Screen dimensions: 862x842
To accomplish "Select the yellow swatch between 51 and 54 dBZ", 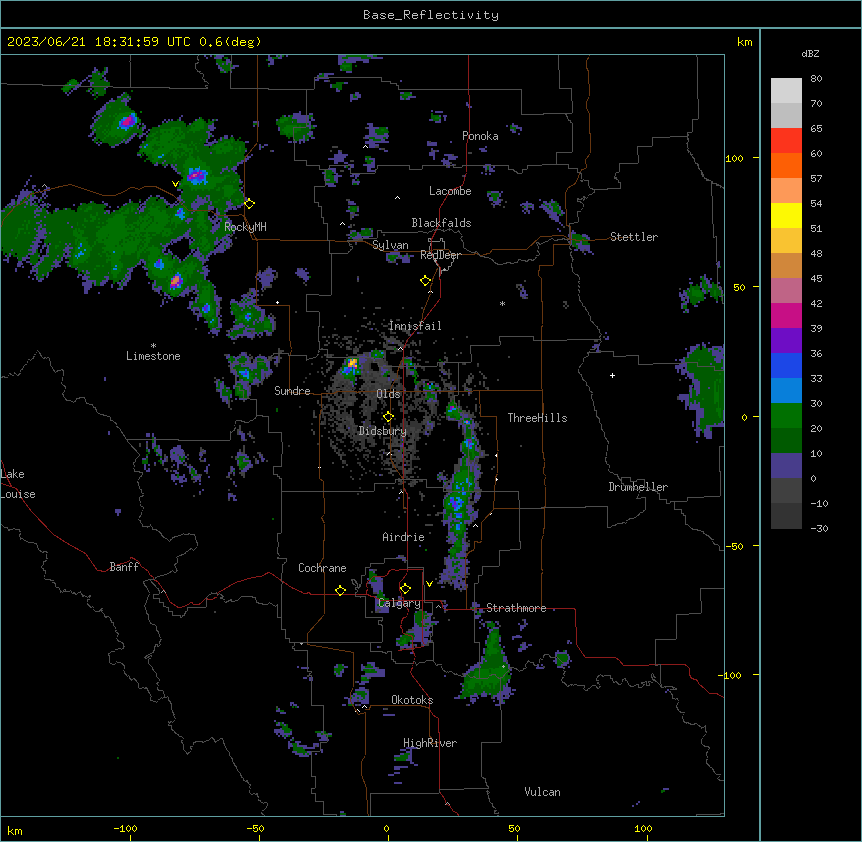I will point(786,215).
